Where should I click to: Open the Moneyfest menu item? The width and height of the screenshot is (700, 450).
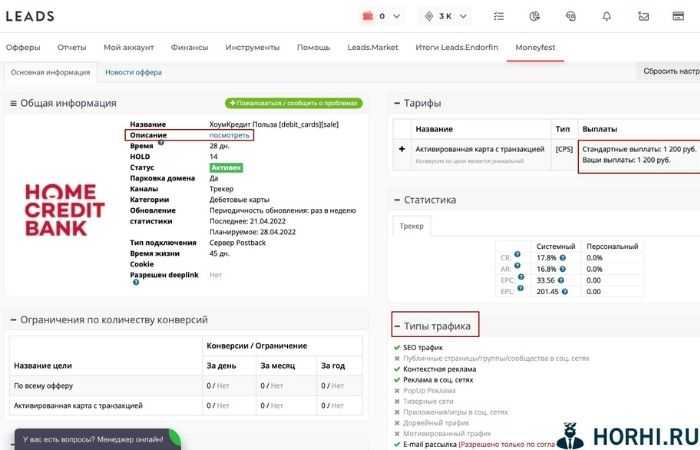click(x=535, y=47)
